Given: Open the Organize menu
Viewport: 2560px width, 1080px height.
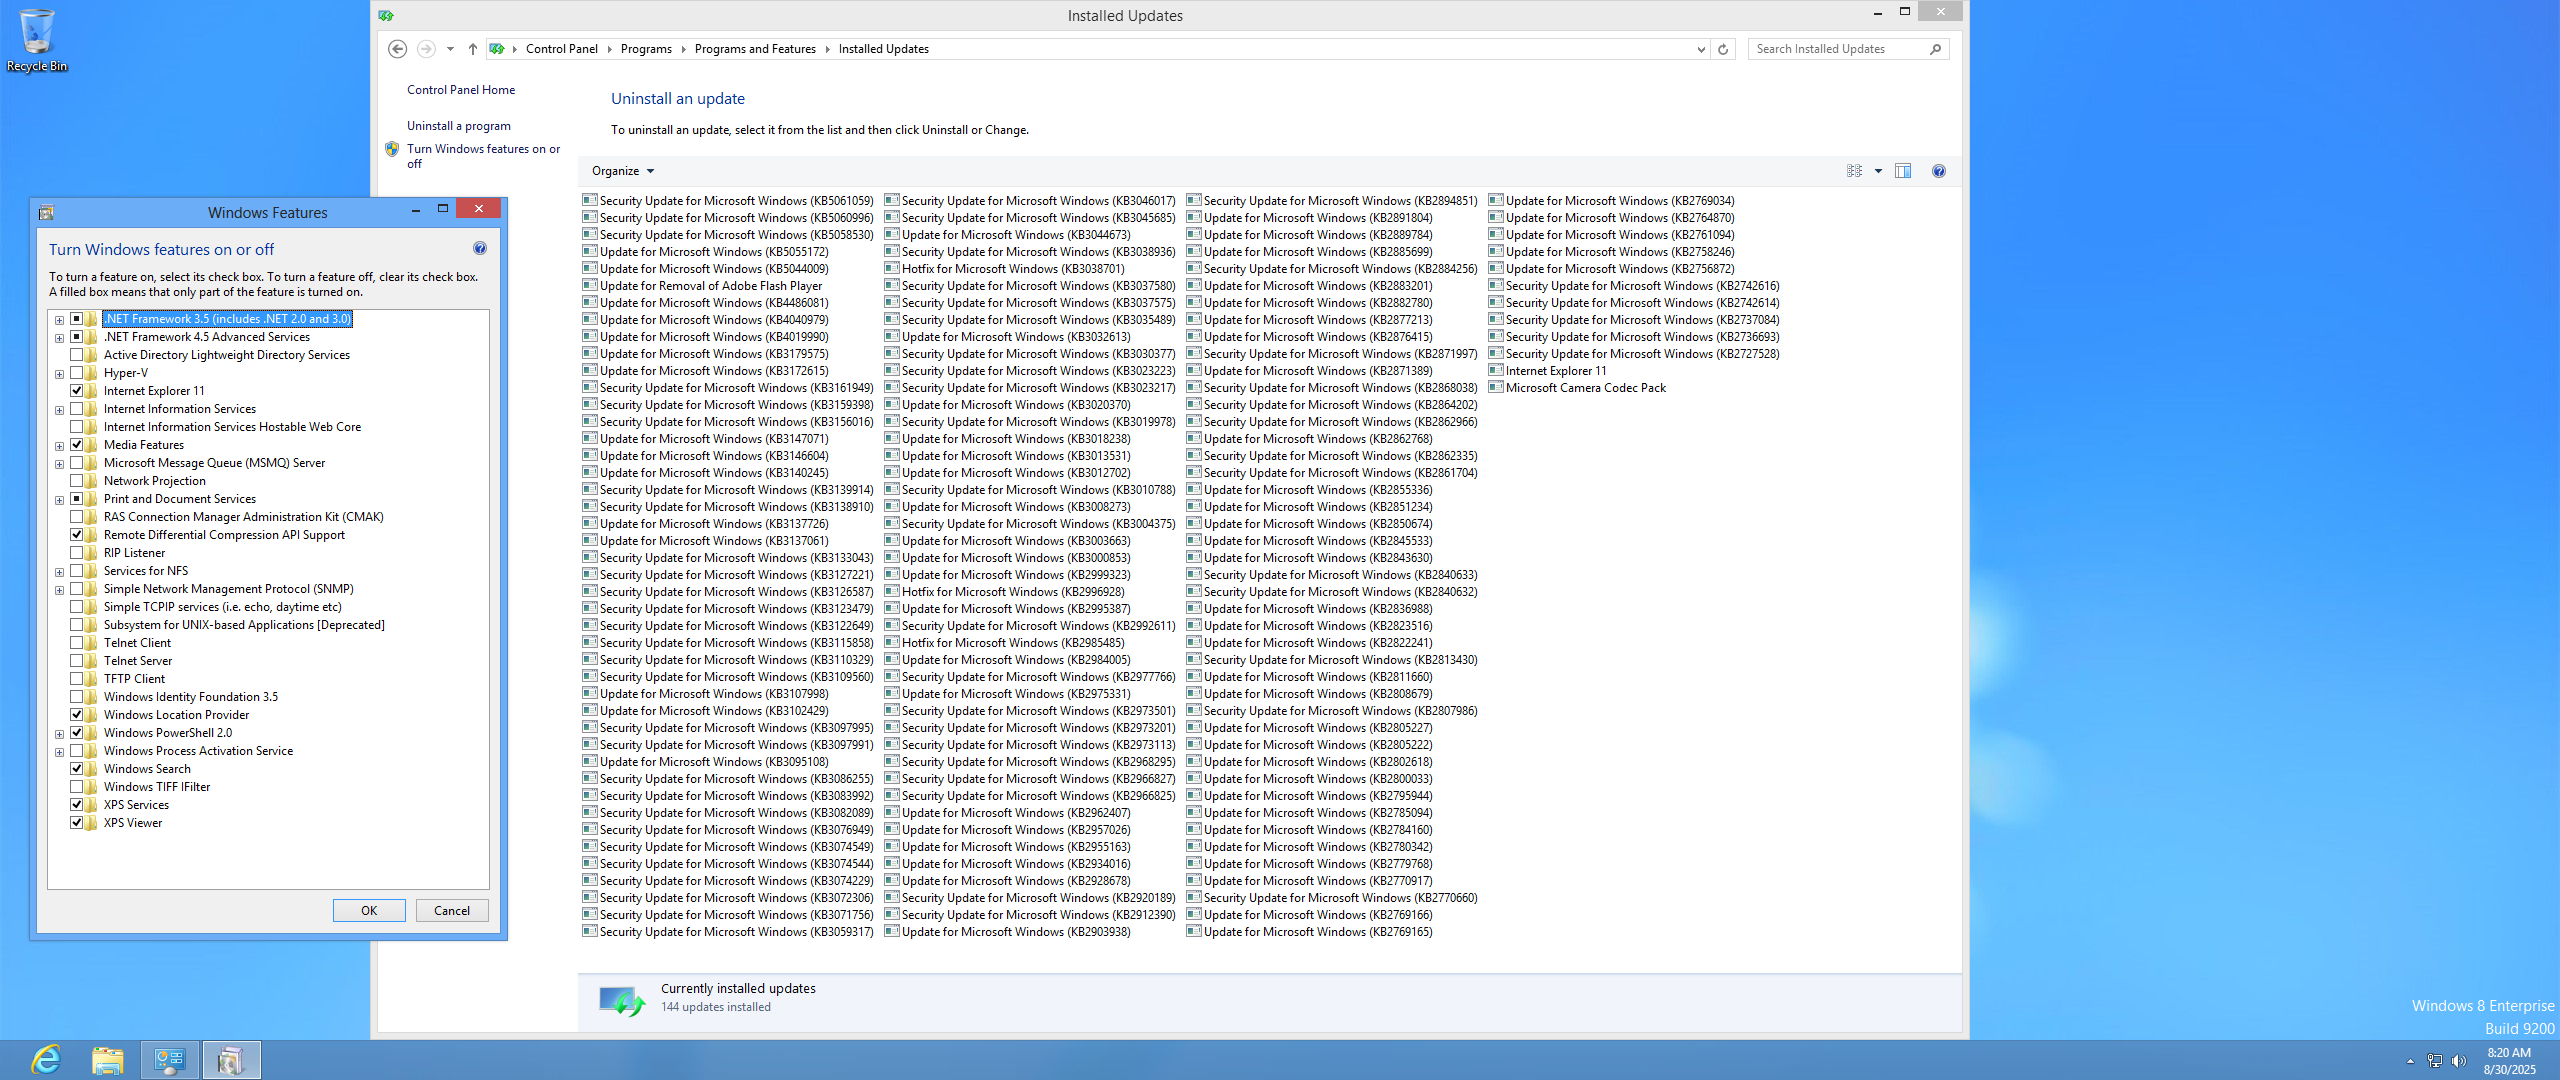Looking at the screenshot, I should 623,171.
